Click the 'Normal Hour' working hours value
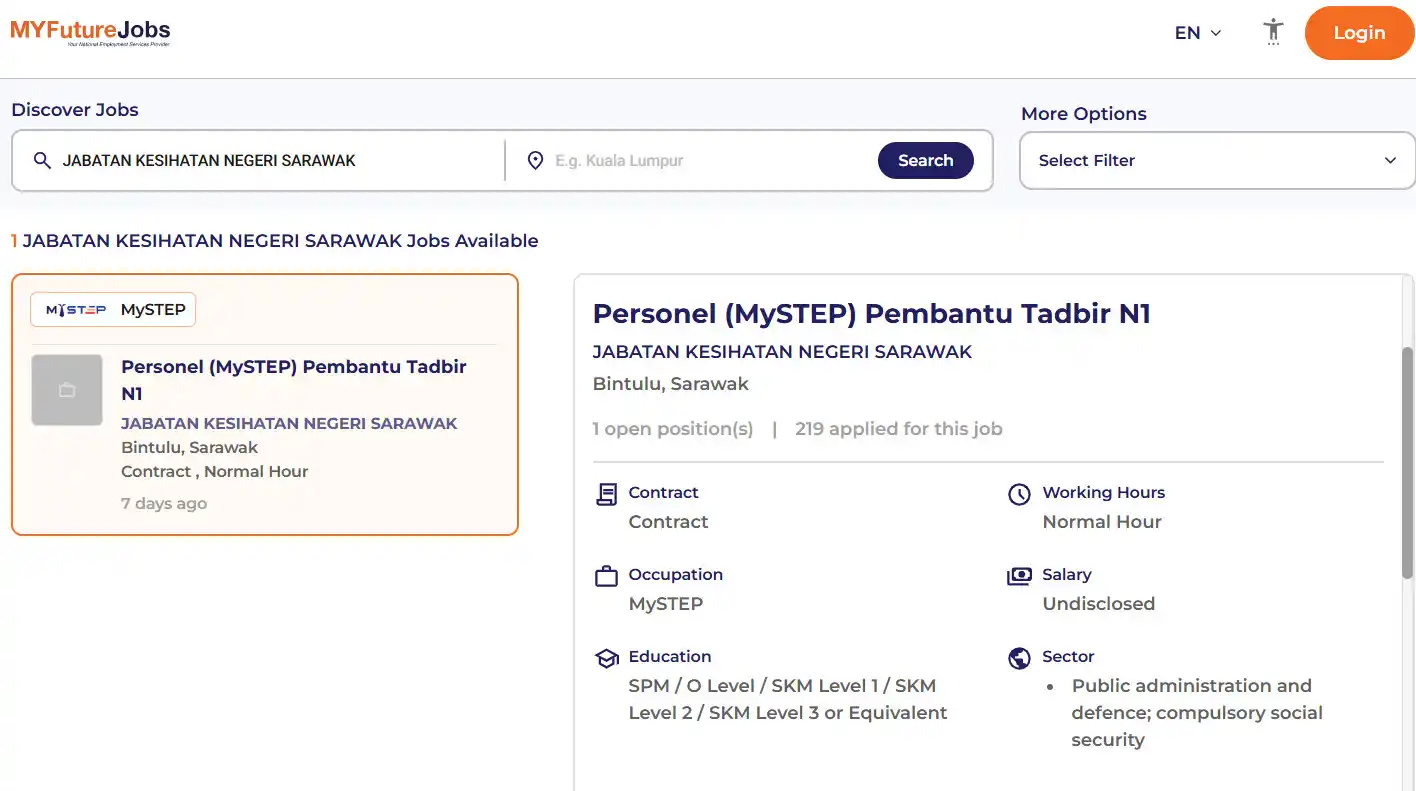 click(x=1102, y=522)
